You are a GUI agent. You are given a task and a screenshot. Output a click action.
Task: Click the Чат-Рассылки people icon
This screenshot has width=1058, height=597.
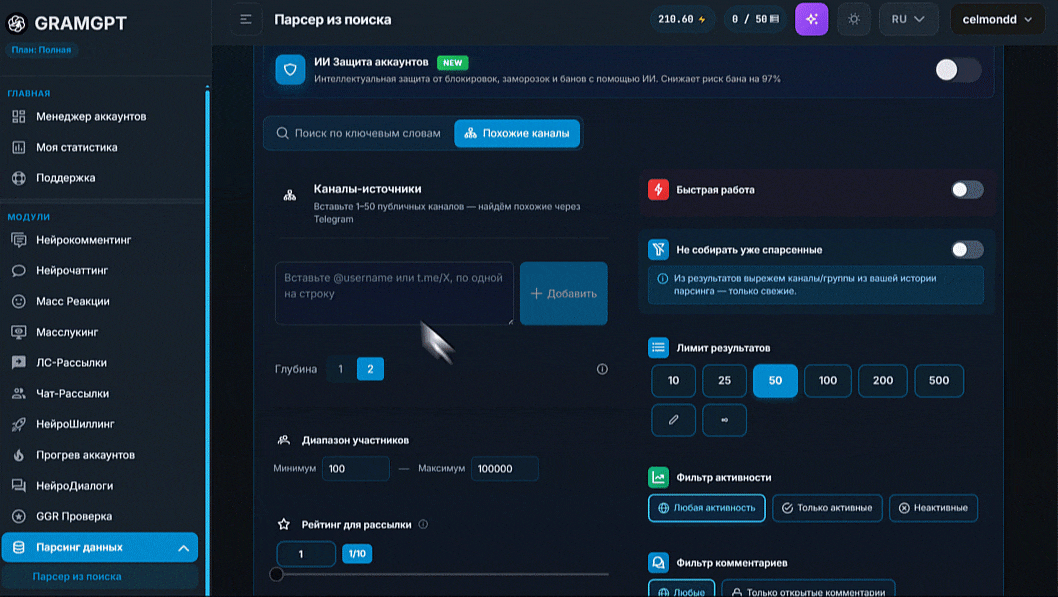click(19, 393)
